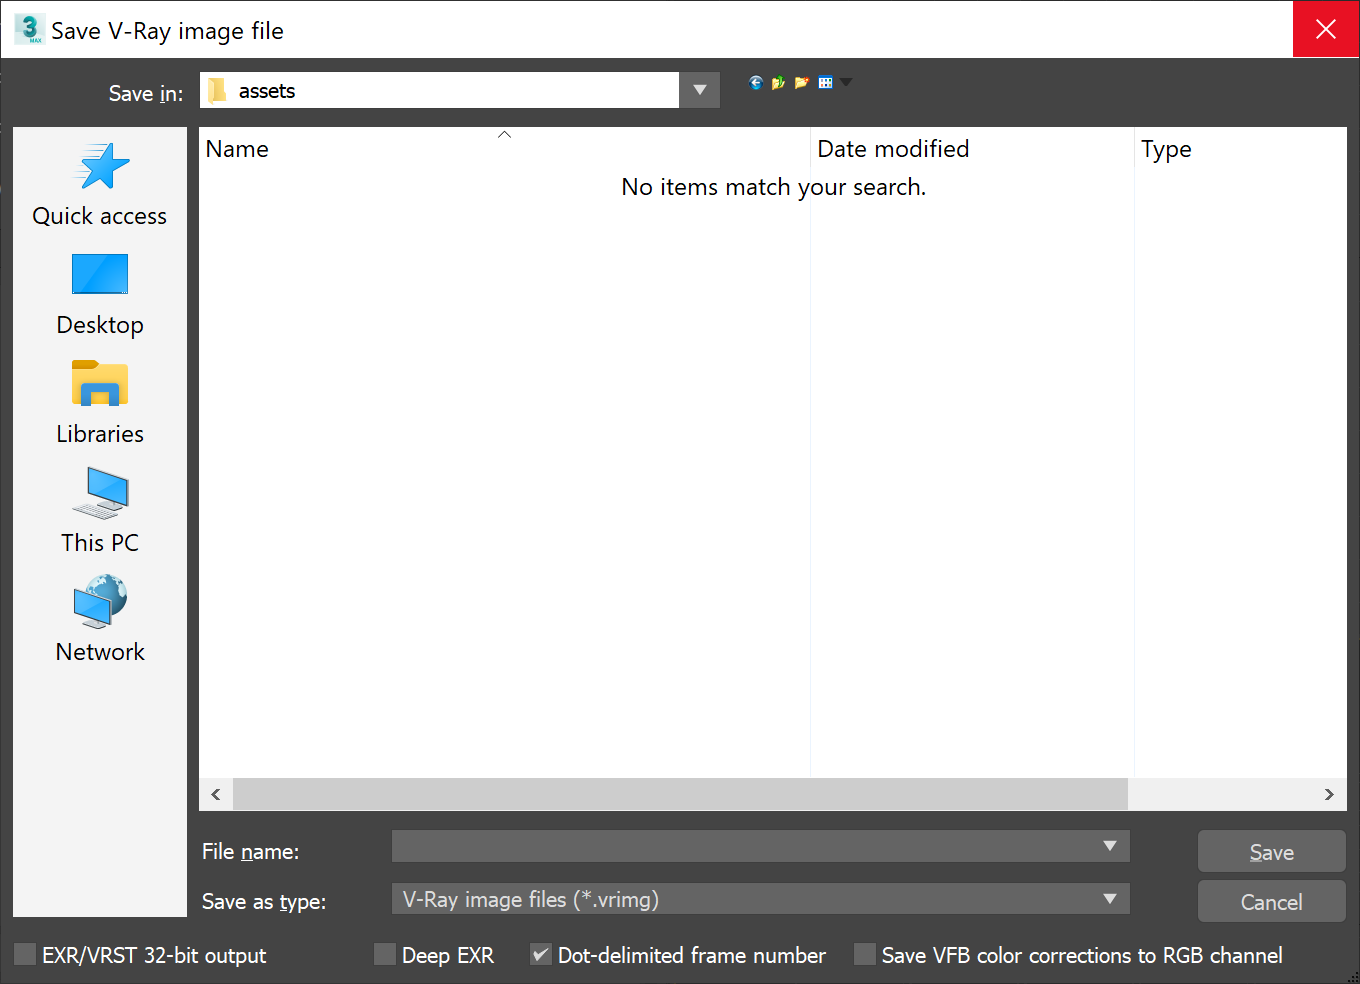Image resolution: width=1360 pixels, height=984 pixels.
Task: Disable Dot-delimited frame number
Action: 541,954
